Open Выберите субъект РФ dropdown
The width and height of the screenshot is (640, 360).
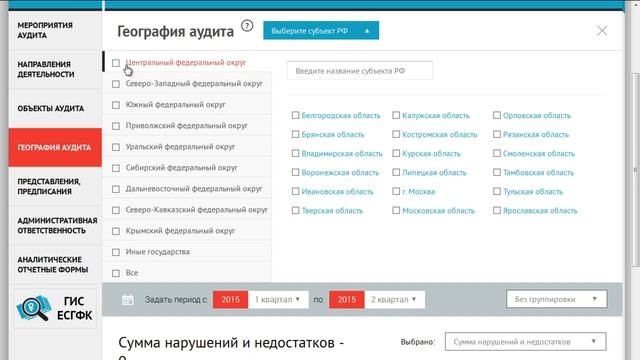(x=321, y=31)
